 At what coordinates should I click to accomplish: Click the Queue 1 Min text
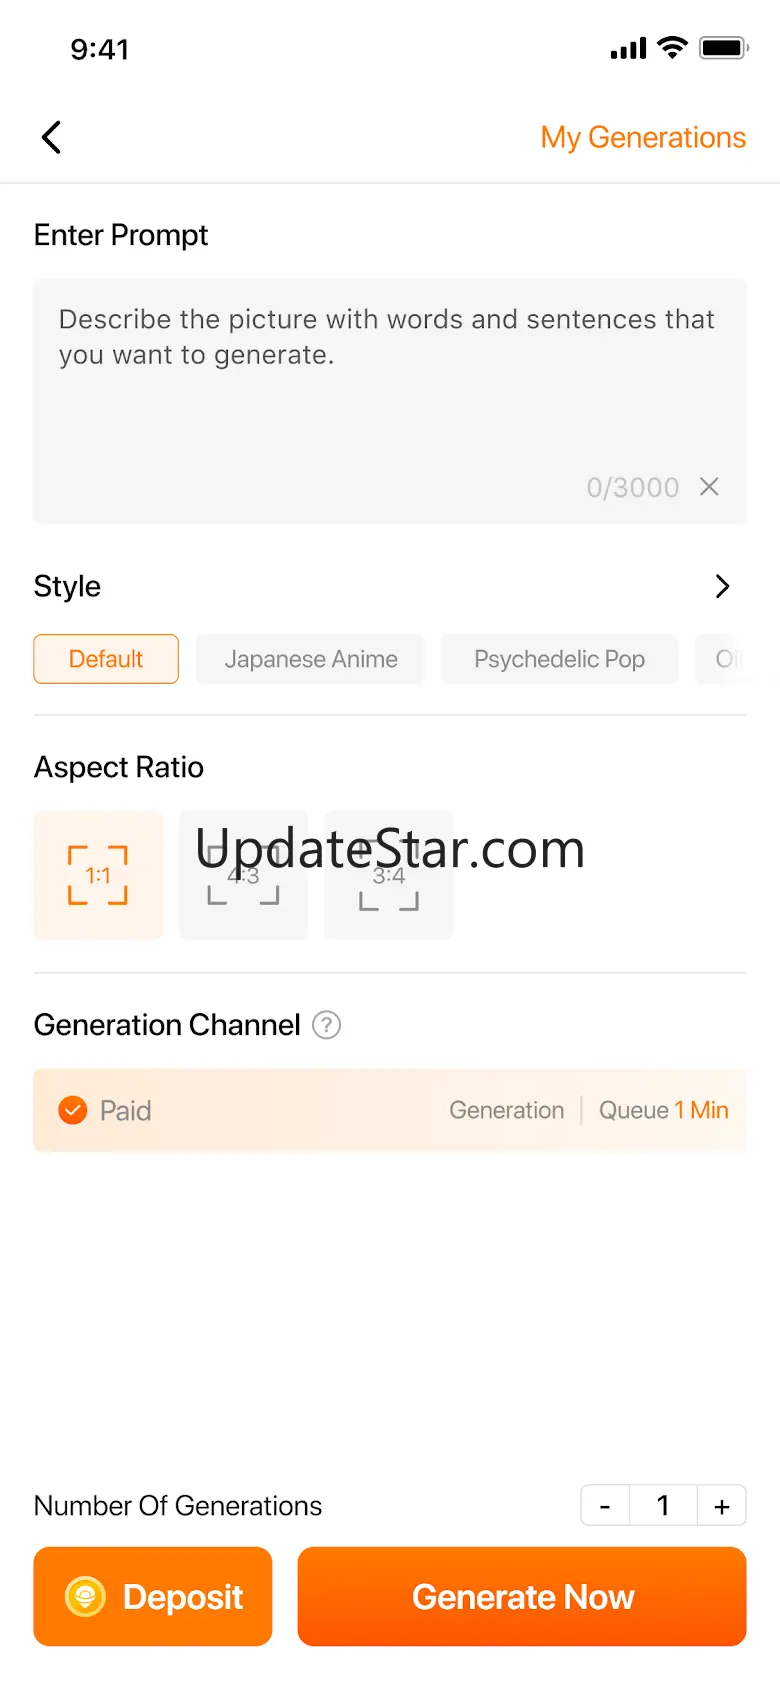(664, 1110)
